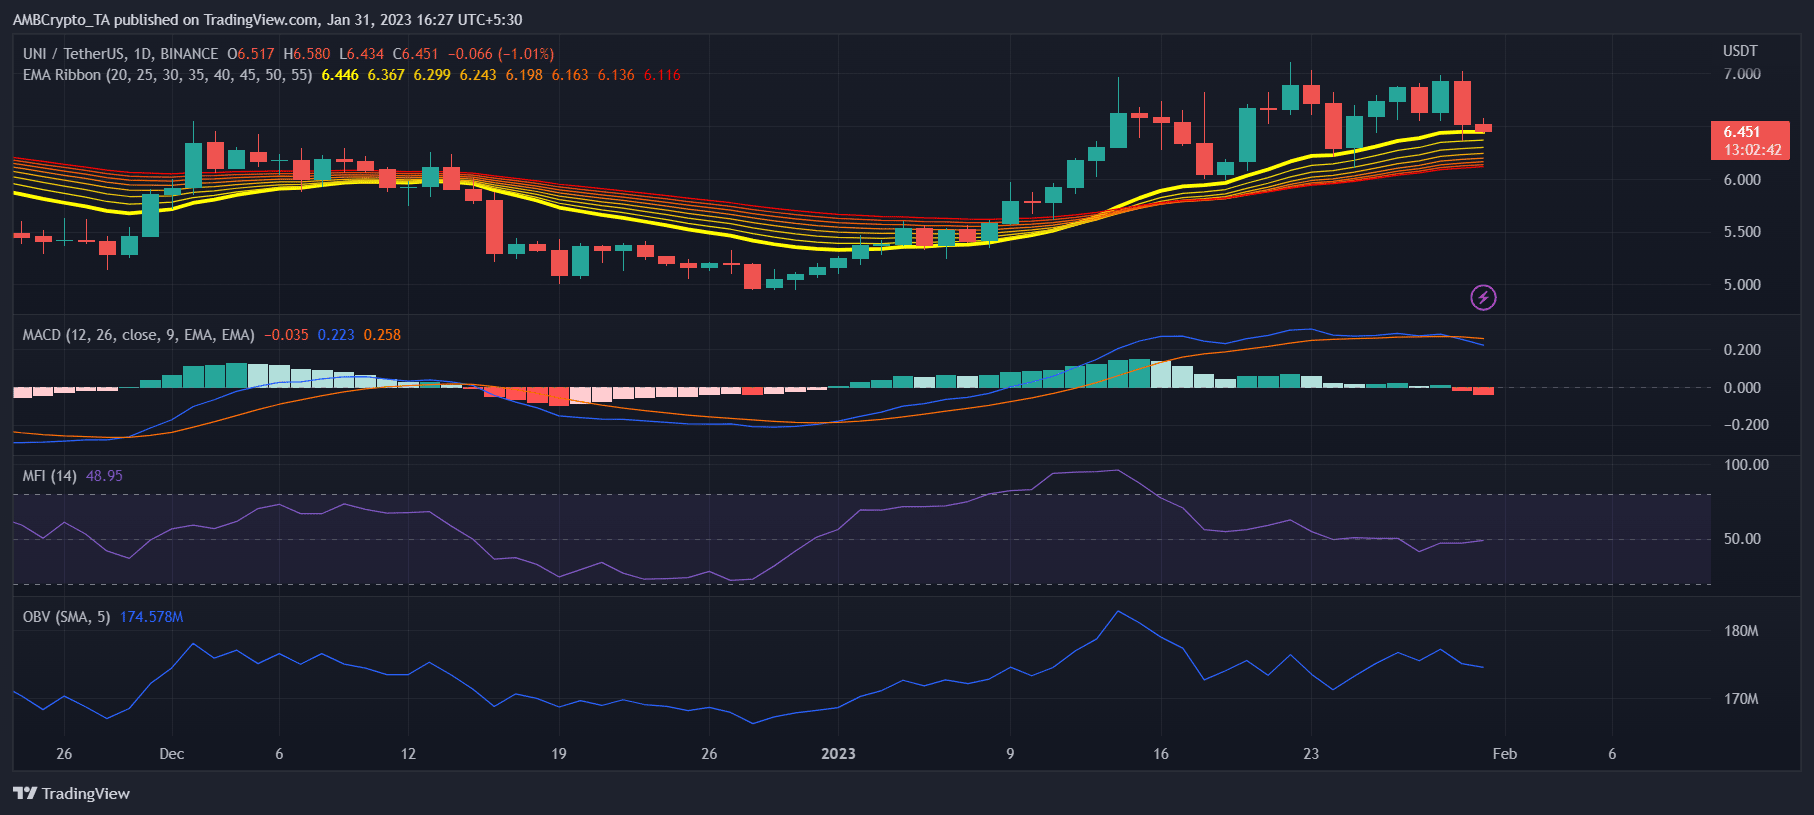Click the TradingView logo icon
Screen dimensions: 1814x815
coord(25,793)
